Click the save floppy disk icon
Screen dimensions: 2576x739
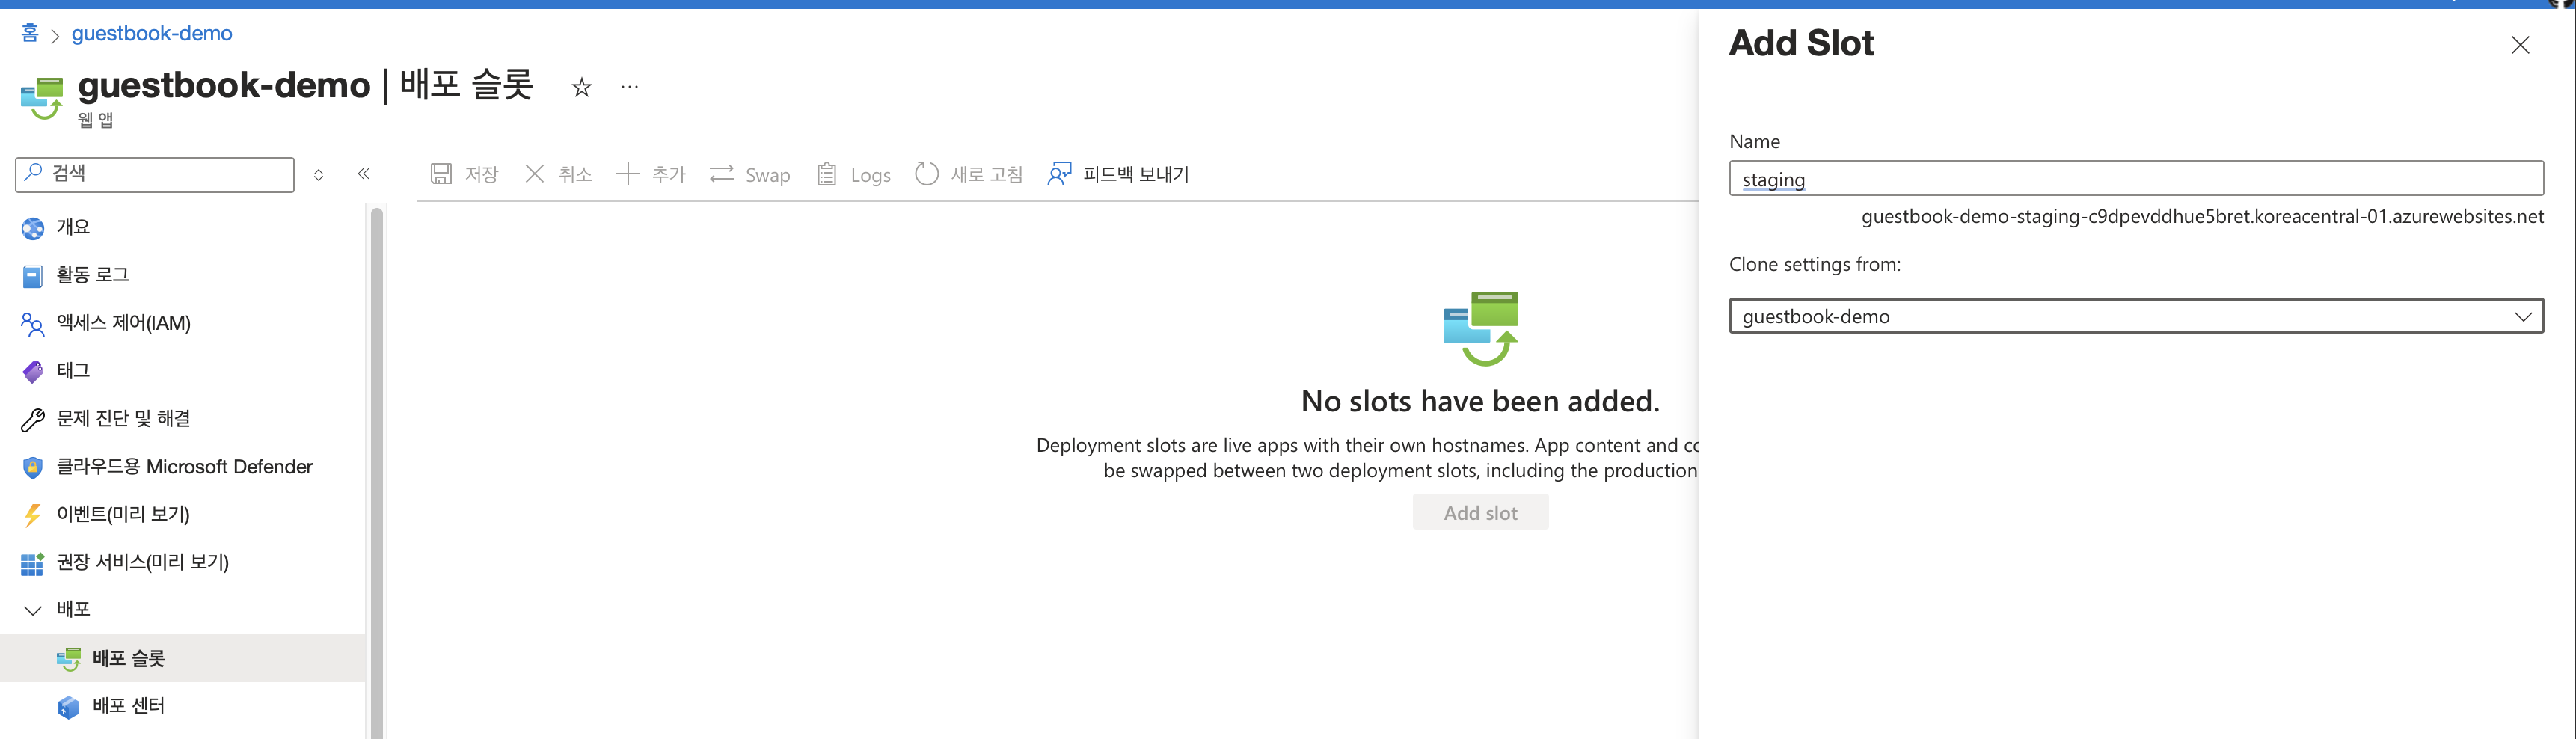[x=441, y=174]
